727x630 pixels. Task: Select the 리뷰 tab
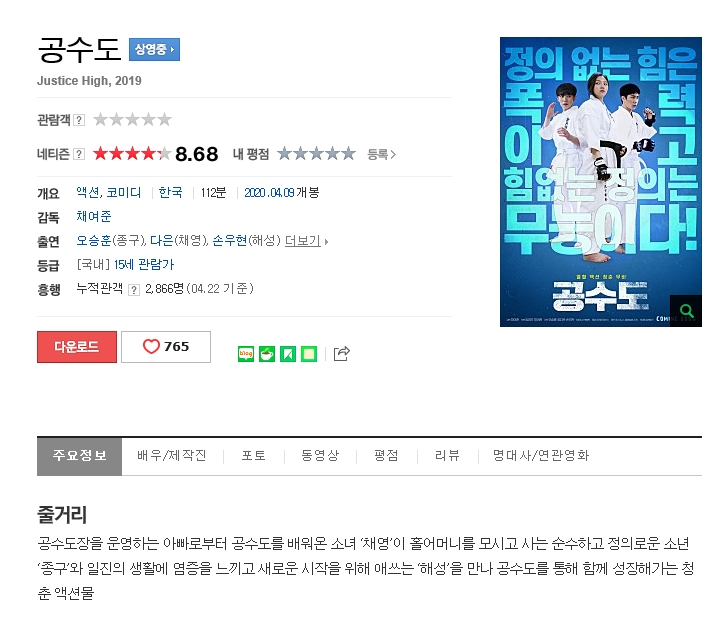point(447,455)
